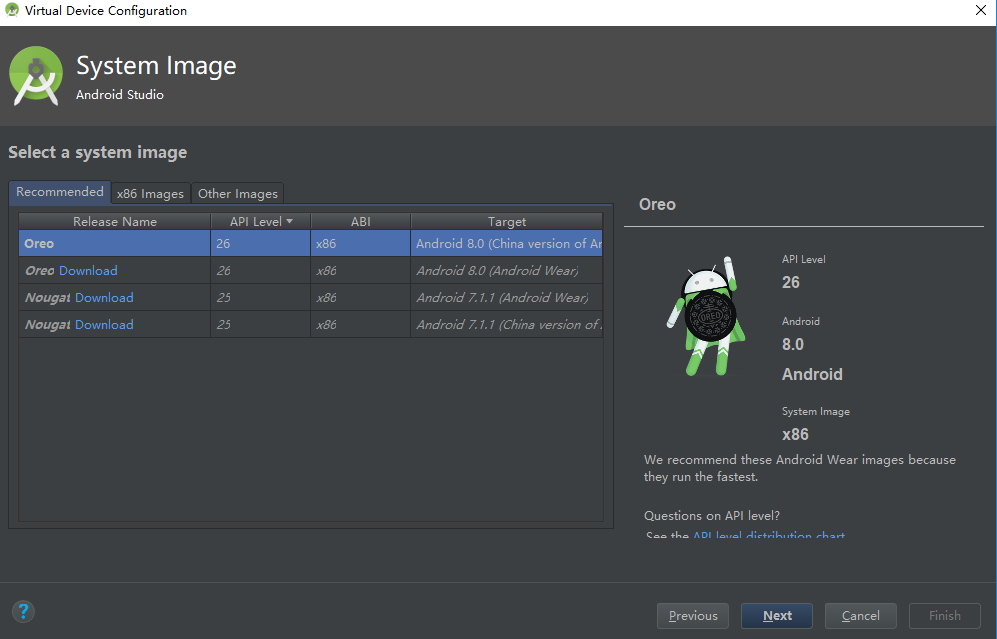Sort by Target column header
The height and width of the screenshot is (639, 997).
pyautogui.click(x=507, y=221)
